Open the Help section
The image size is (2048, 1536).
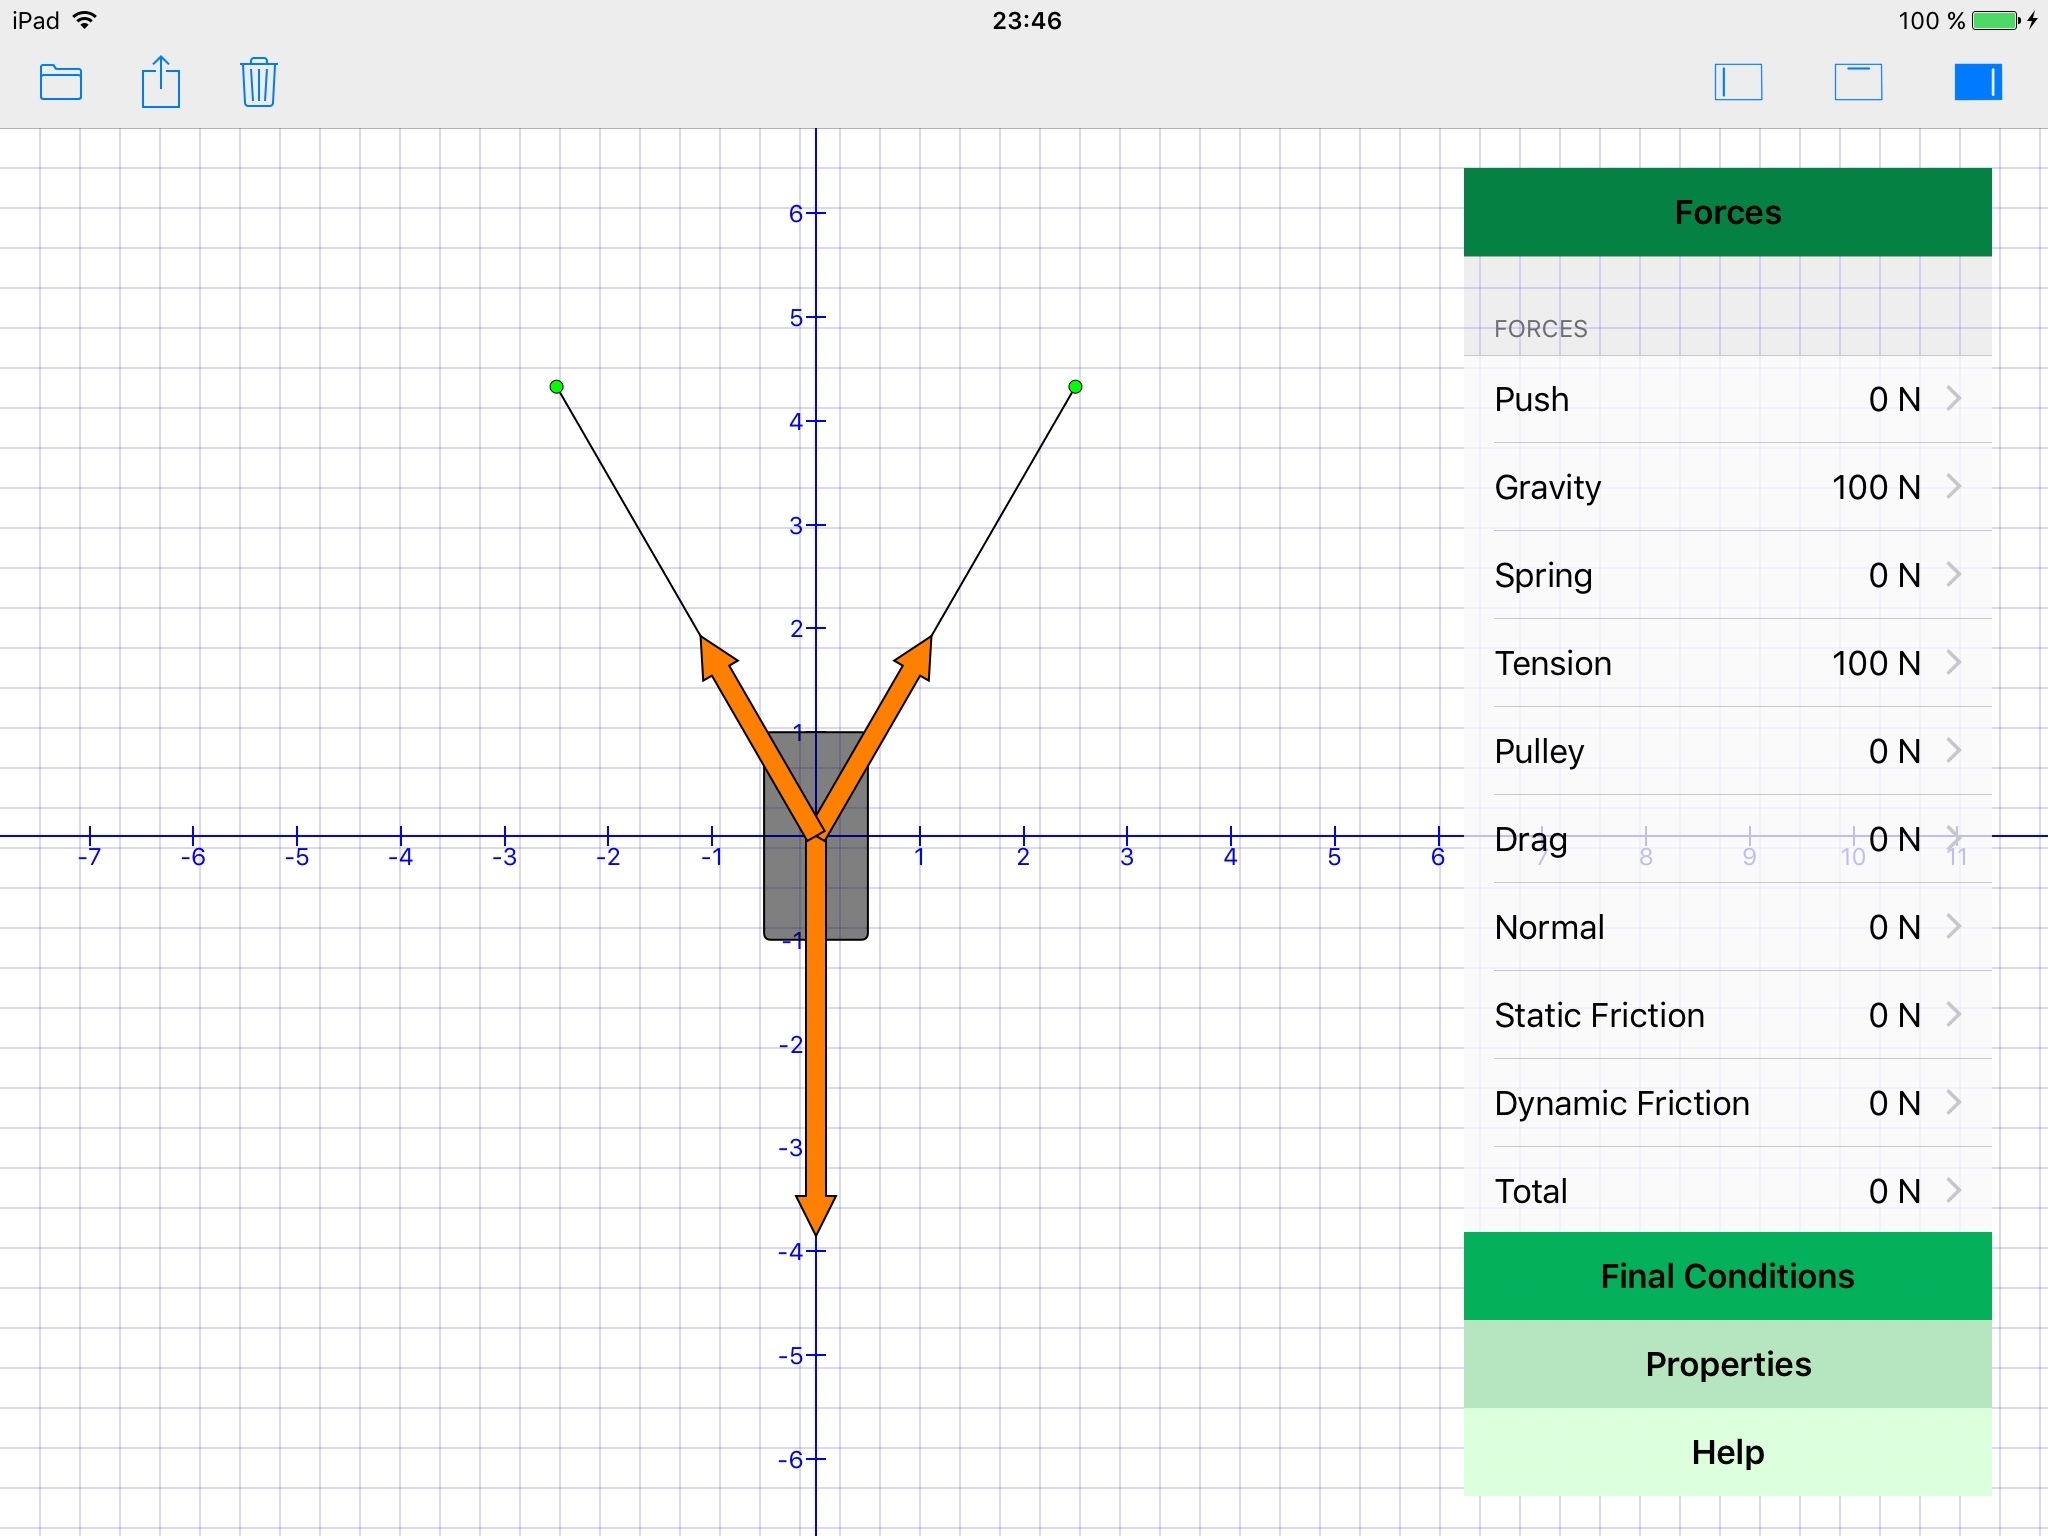(1727, 1452)
